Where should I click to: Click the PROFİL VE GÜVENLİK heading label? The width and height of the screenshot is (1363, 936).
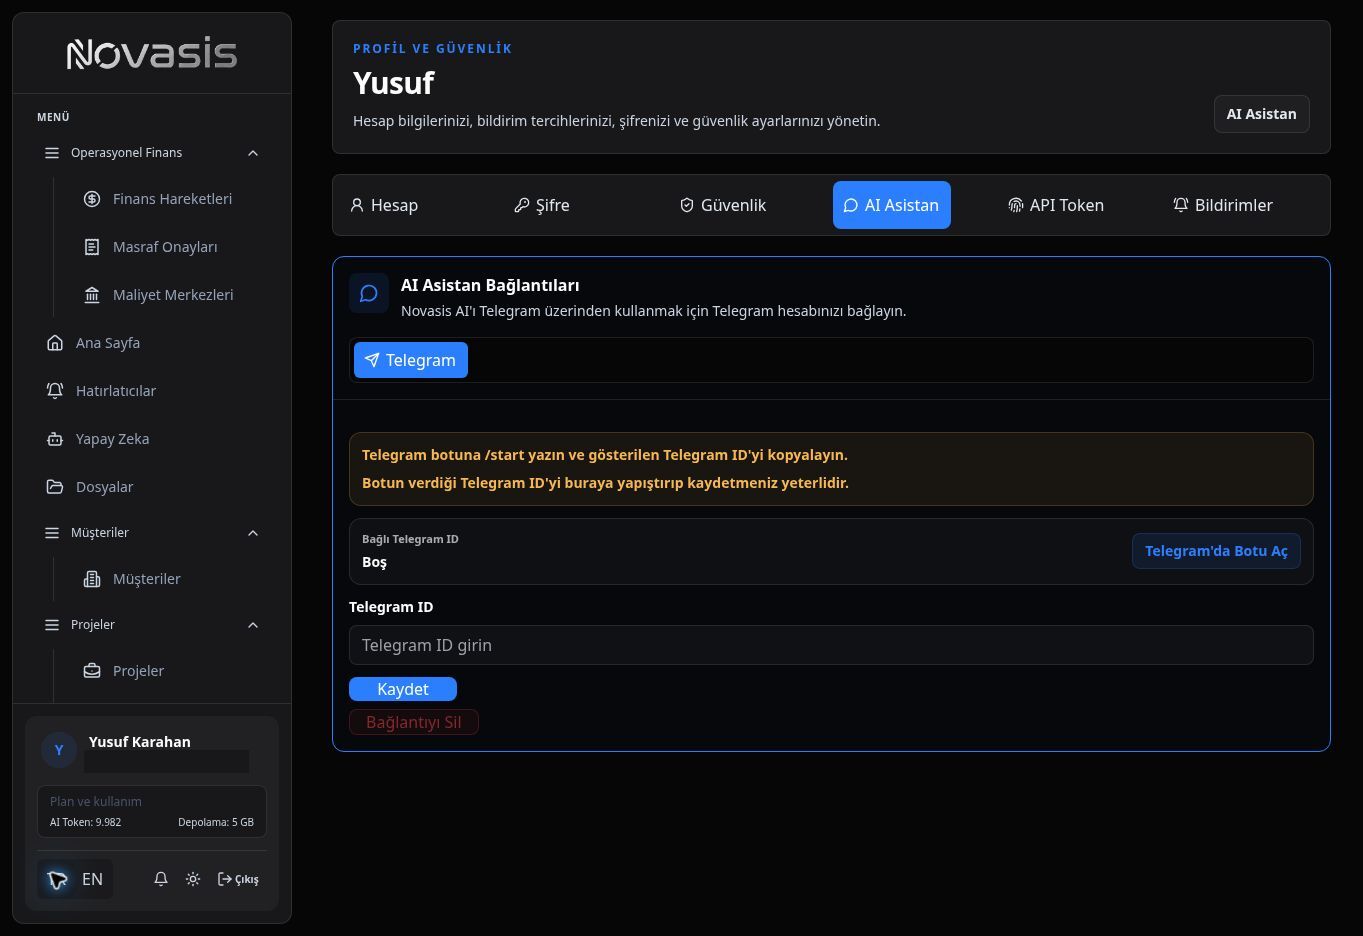[x=432, y=48]
